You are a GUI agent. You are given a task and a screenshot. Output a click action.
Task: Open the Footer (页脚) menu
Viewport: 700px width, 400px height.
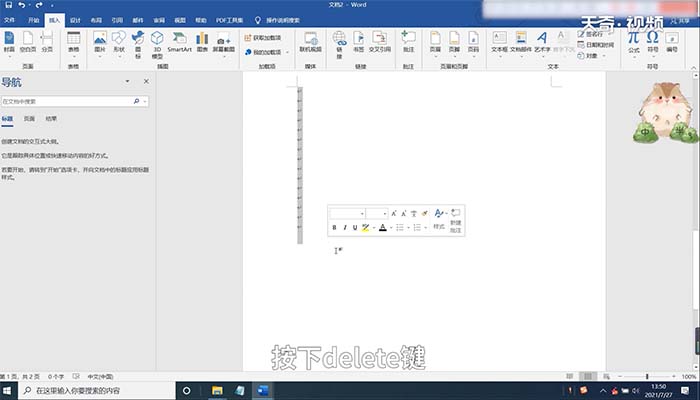click(x=454, y=44)
